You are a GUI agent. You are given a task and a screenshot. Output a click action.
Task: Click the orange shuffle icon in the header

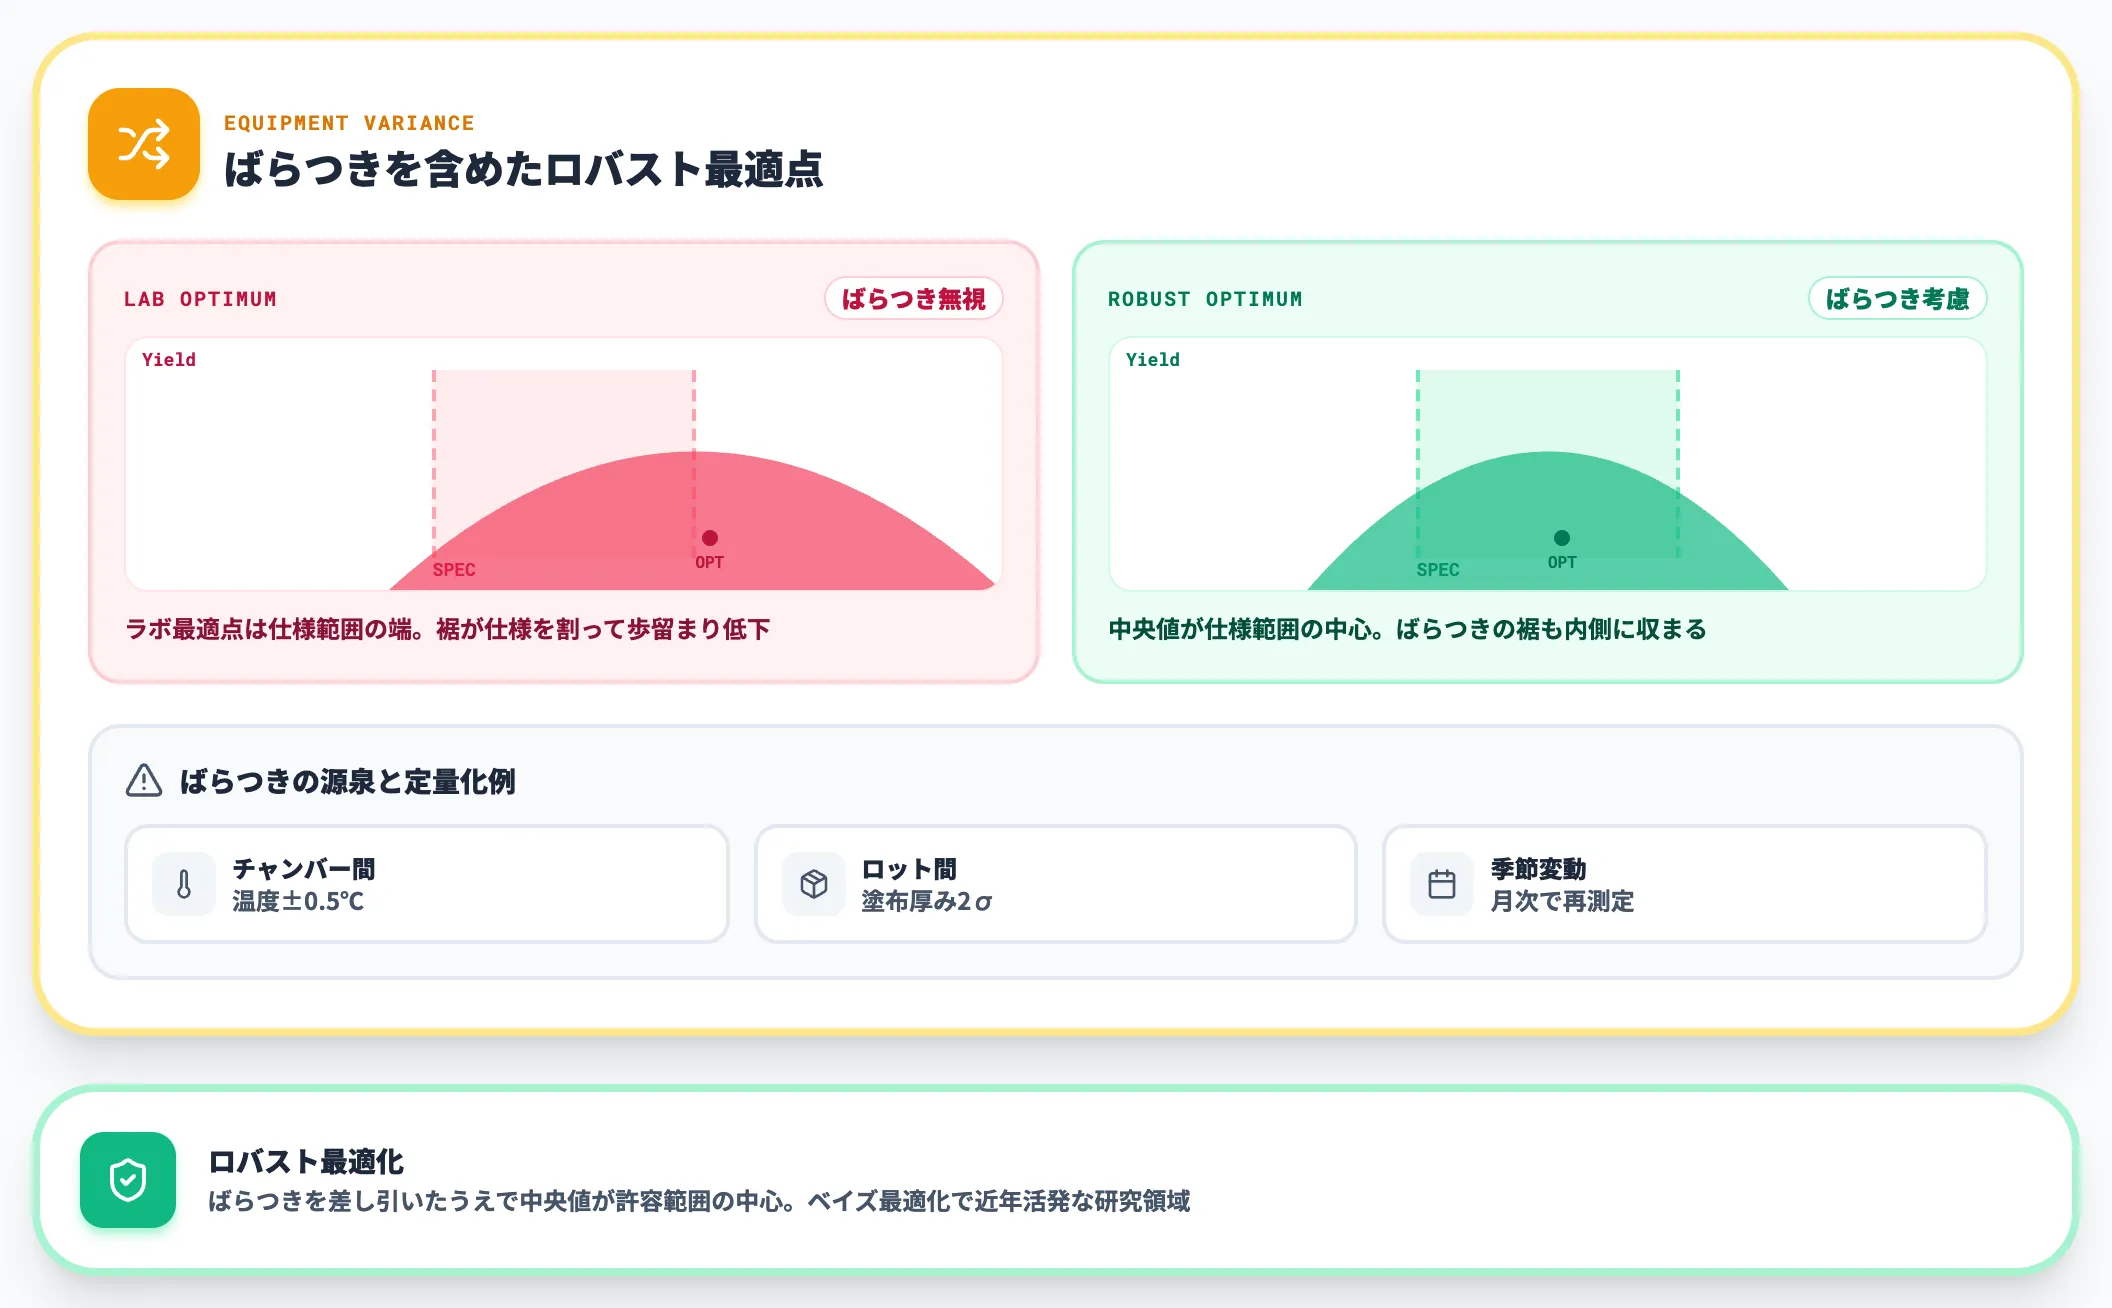(144, 144)
